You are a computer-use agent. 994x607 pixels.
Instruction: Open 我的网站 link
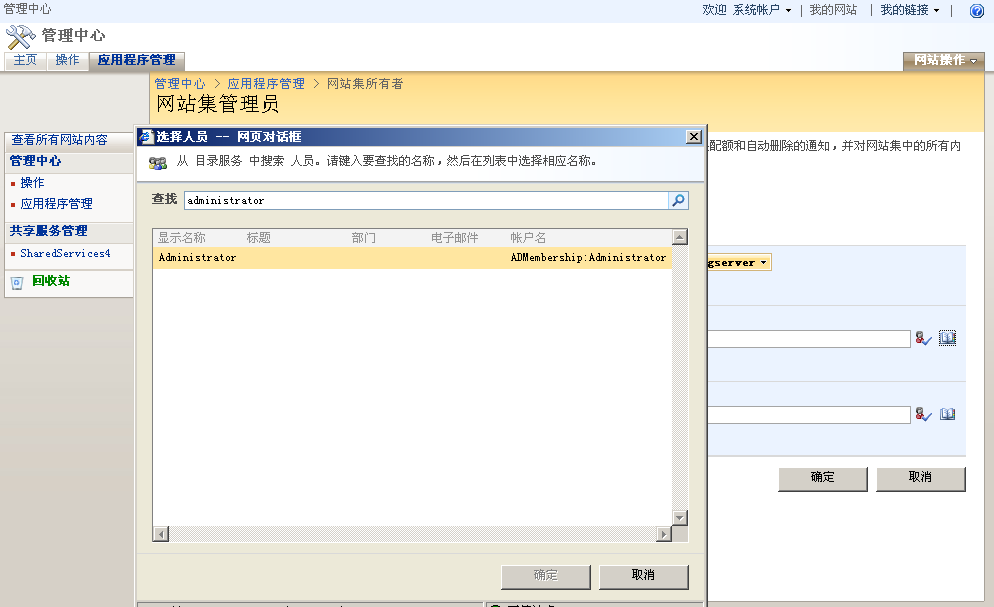click(833, 10)
